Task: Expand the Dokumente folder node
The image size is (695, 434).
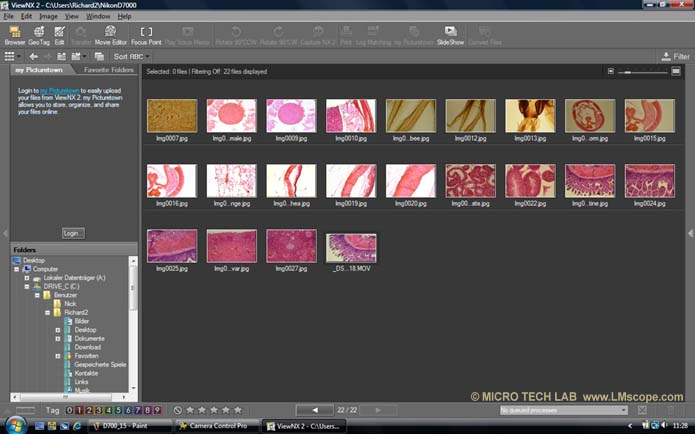Action: pos(58,339)
